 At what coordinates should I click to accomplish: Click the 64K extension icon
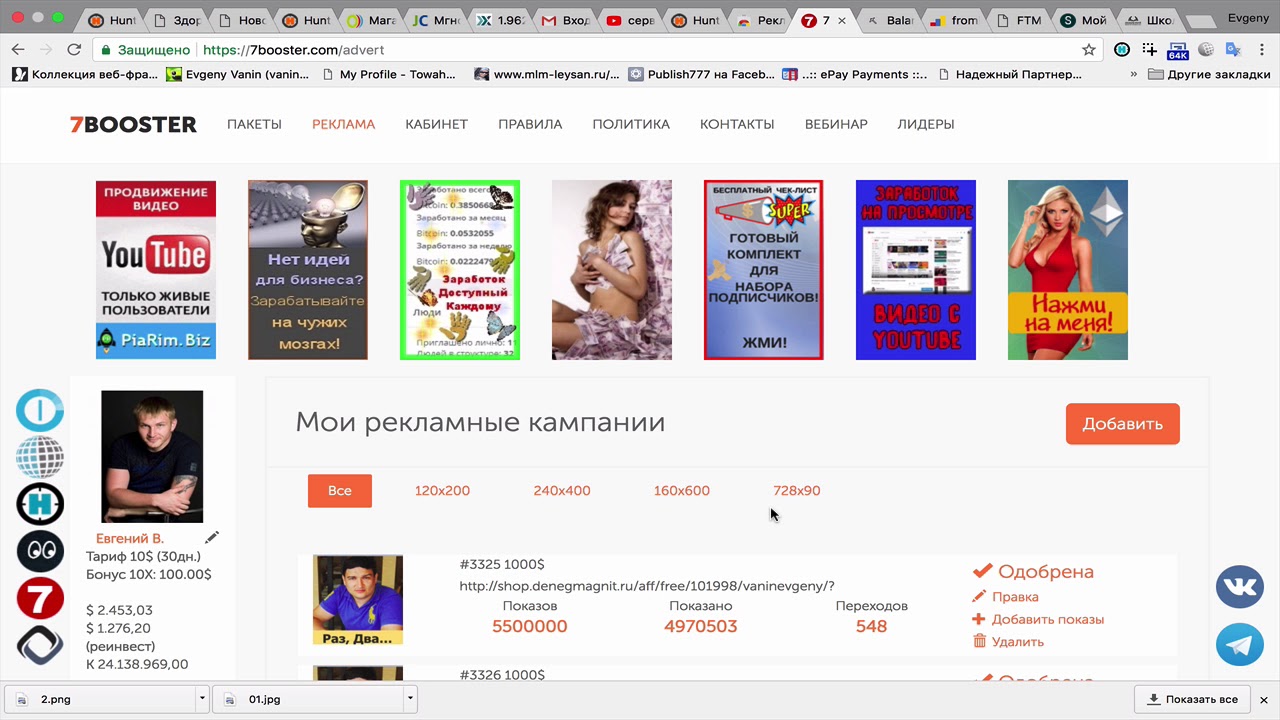pos(1178,49)
